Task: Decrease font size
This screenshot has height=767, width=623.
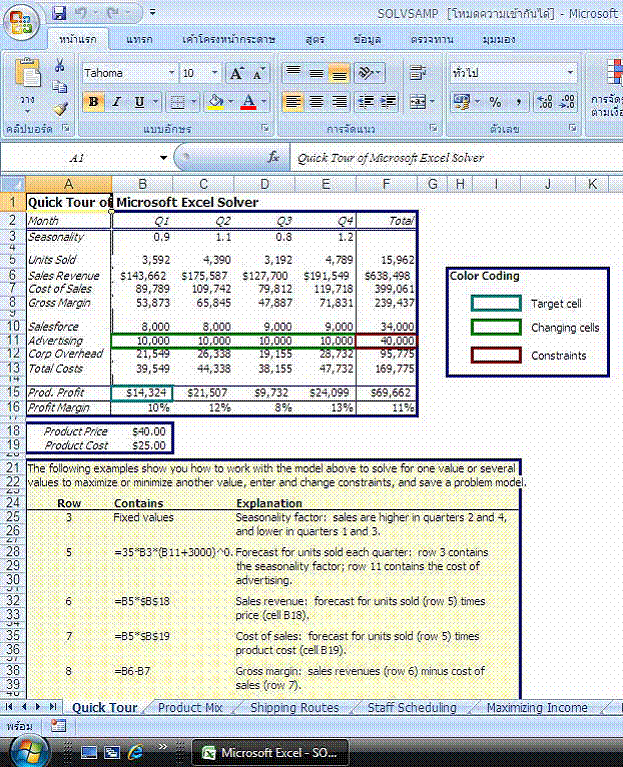Action: [258, 73]
